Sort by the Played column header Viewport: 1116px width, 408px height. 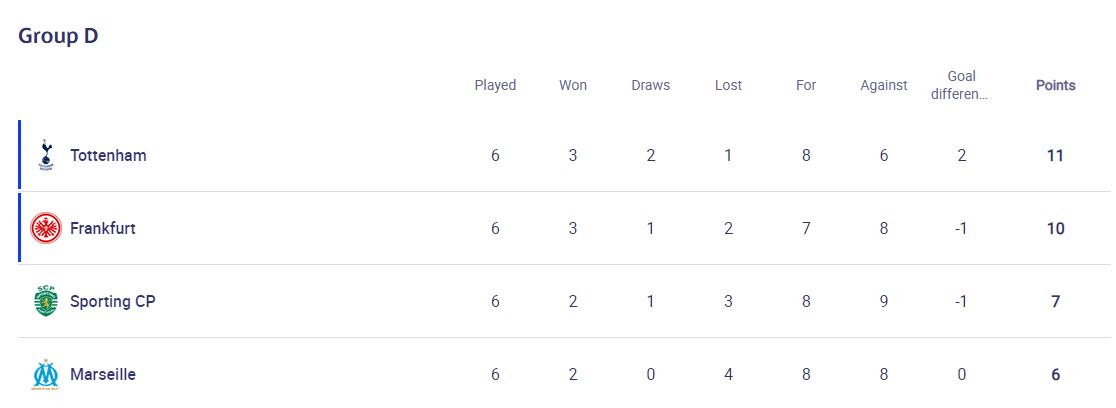tap(495, 85)
